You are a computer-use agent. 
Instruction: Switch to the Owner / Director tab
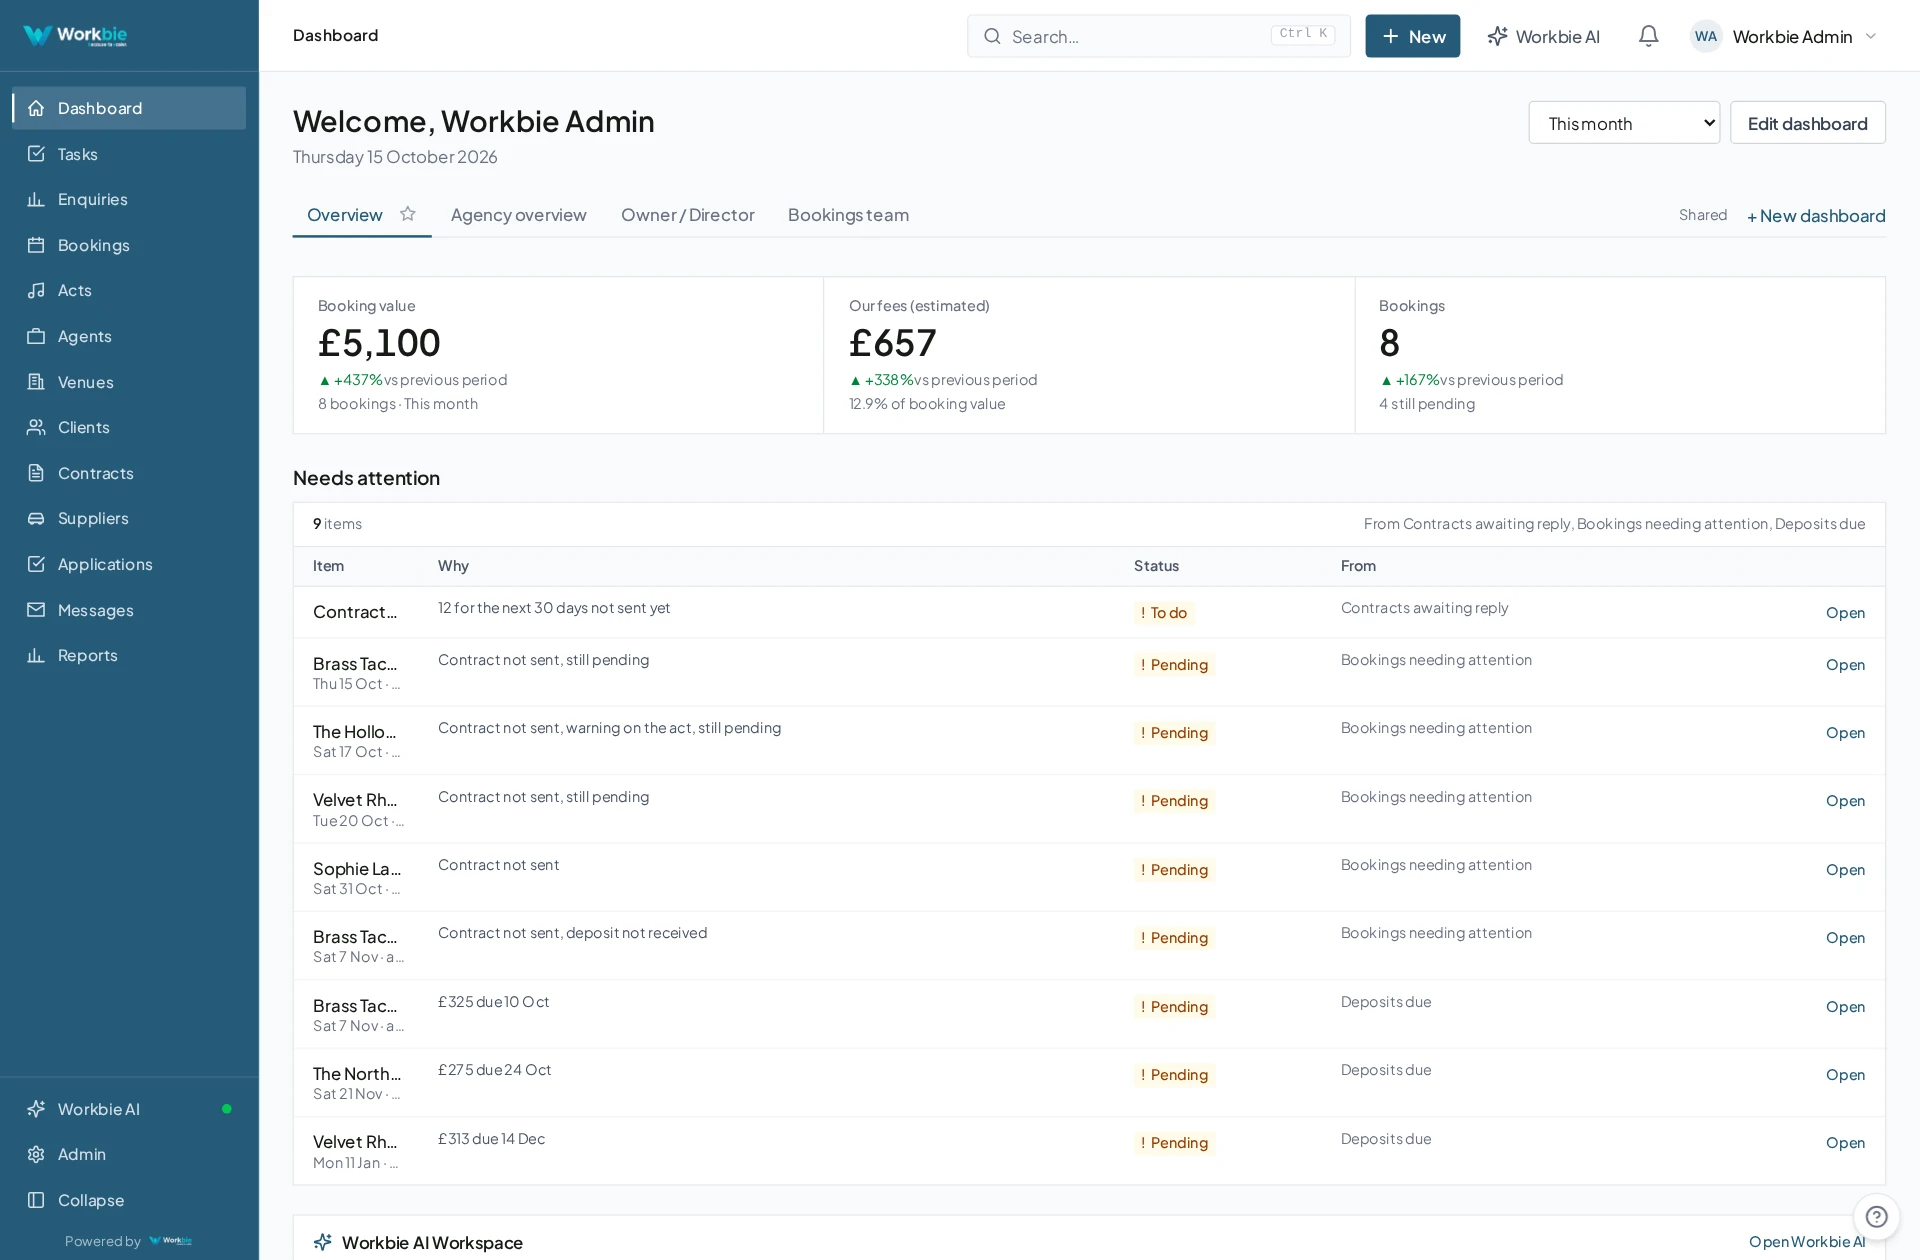[688, 215]
